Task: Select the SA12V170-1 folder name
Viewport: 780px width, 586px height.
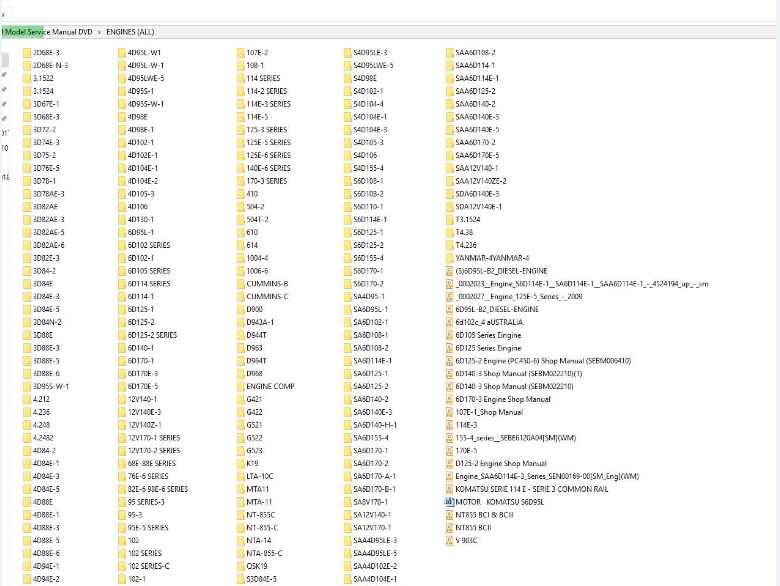Action: [372, 528]
